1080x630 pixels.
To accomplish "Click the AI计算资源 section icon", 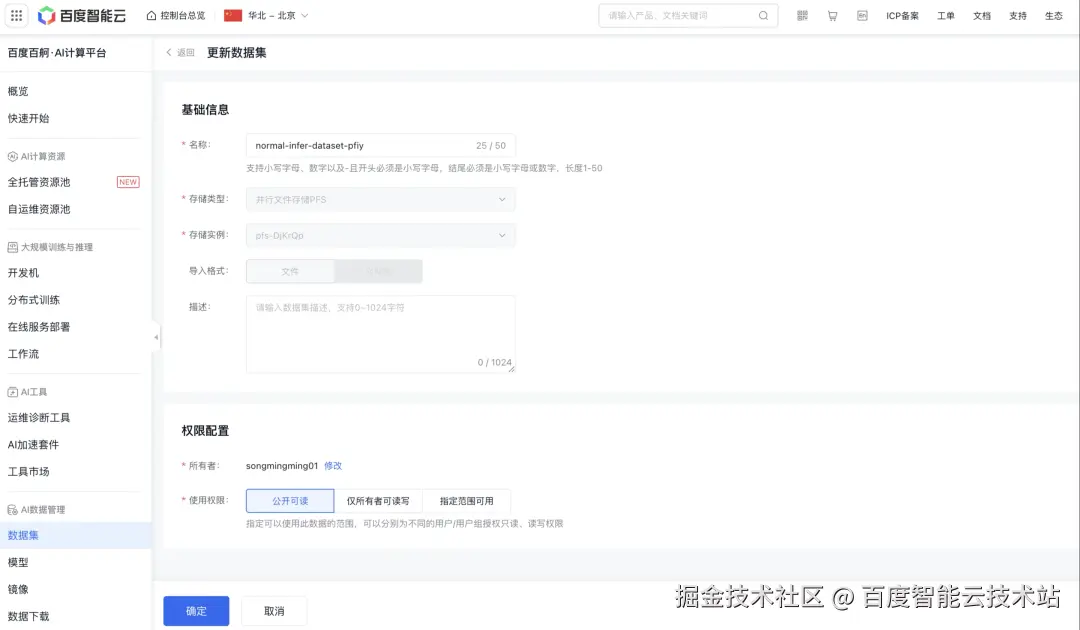I will [x=12, y=156].
